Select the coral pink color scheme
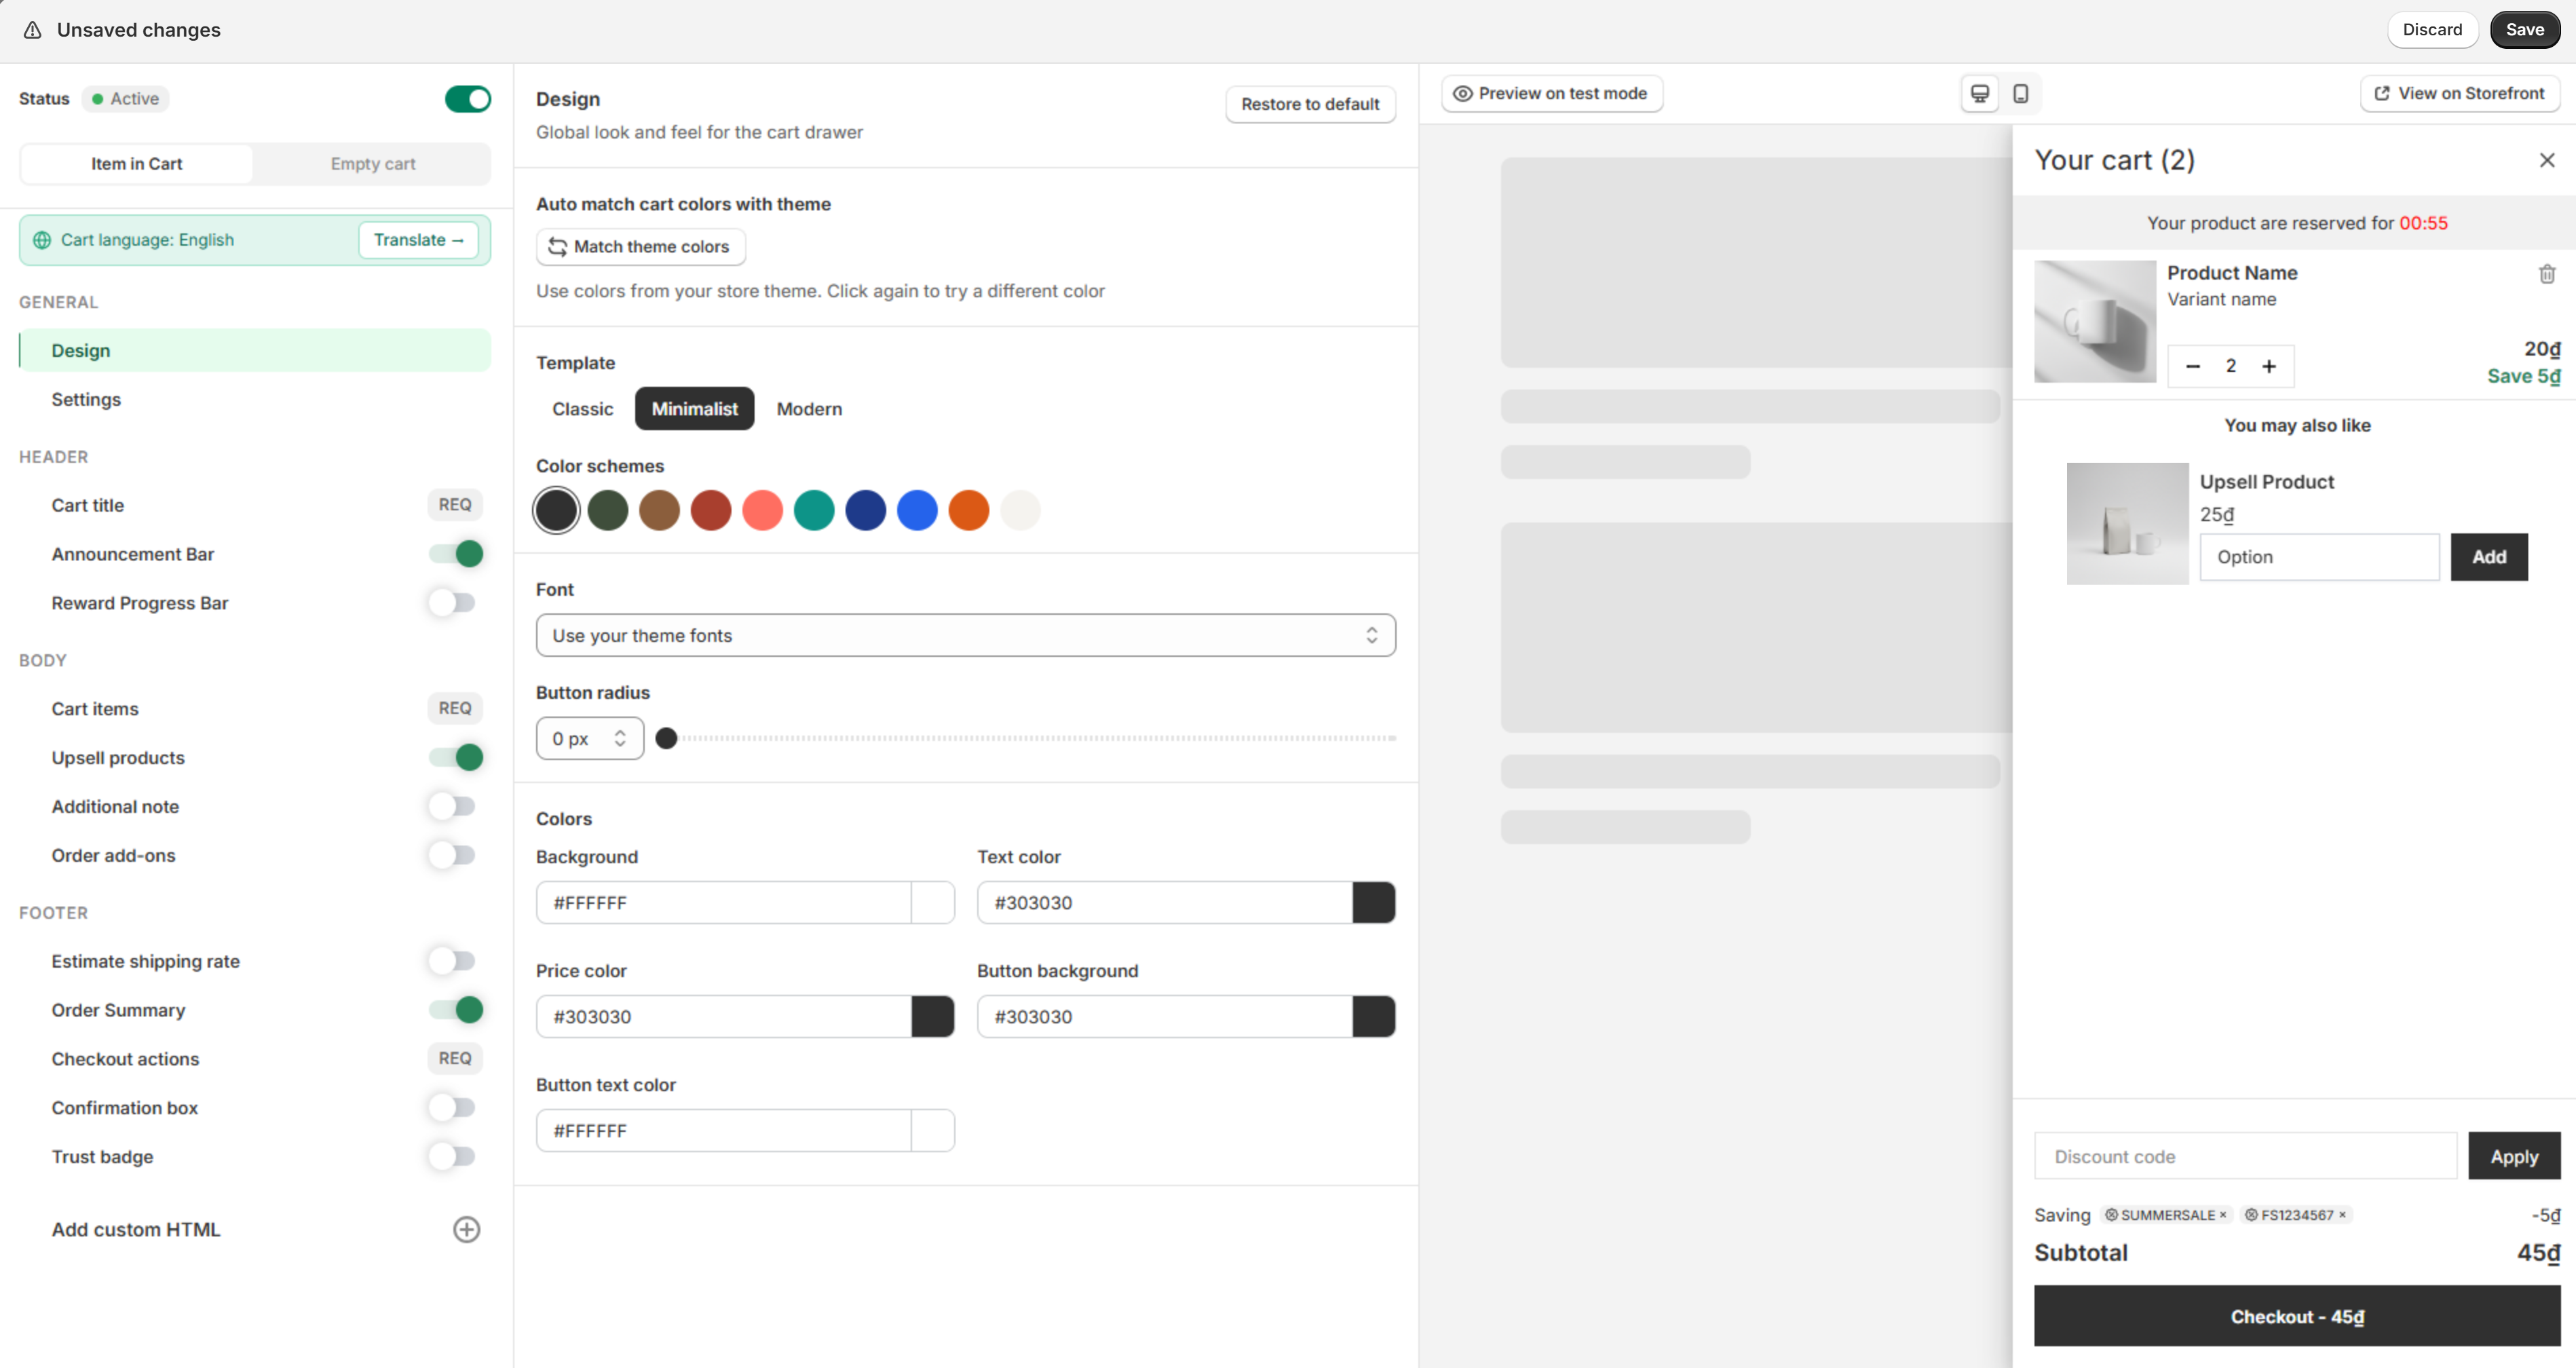This screenshot has height=1368, width=2576. click(763, 511)
